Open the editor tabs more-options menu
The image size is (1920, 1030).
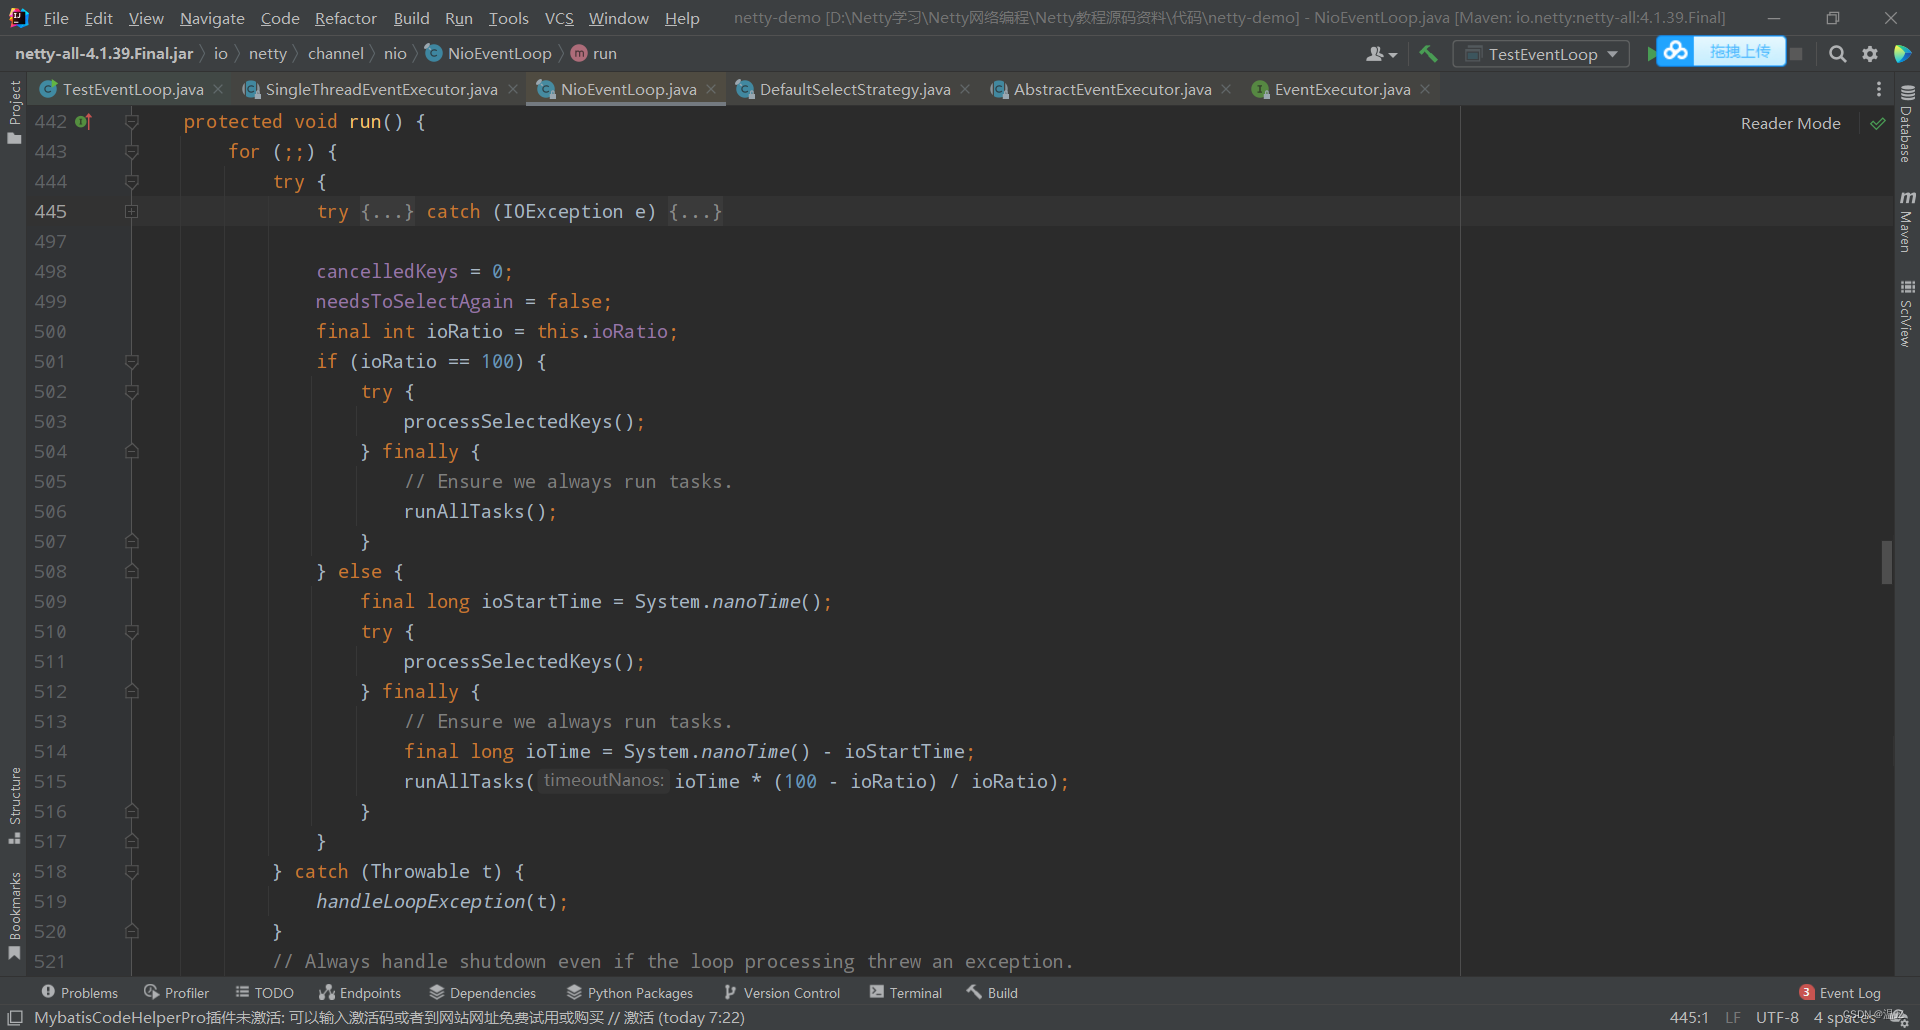coord(1879,89)
